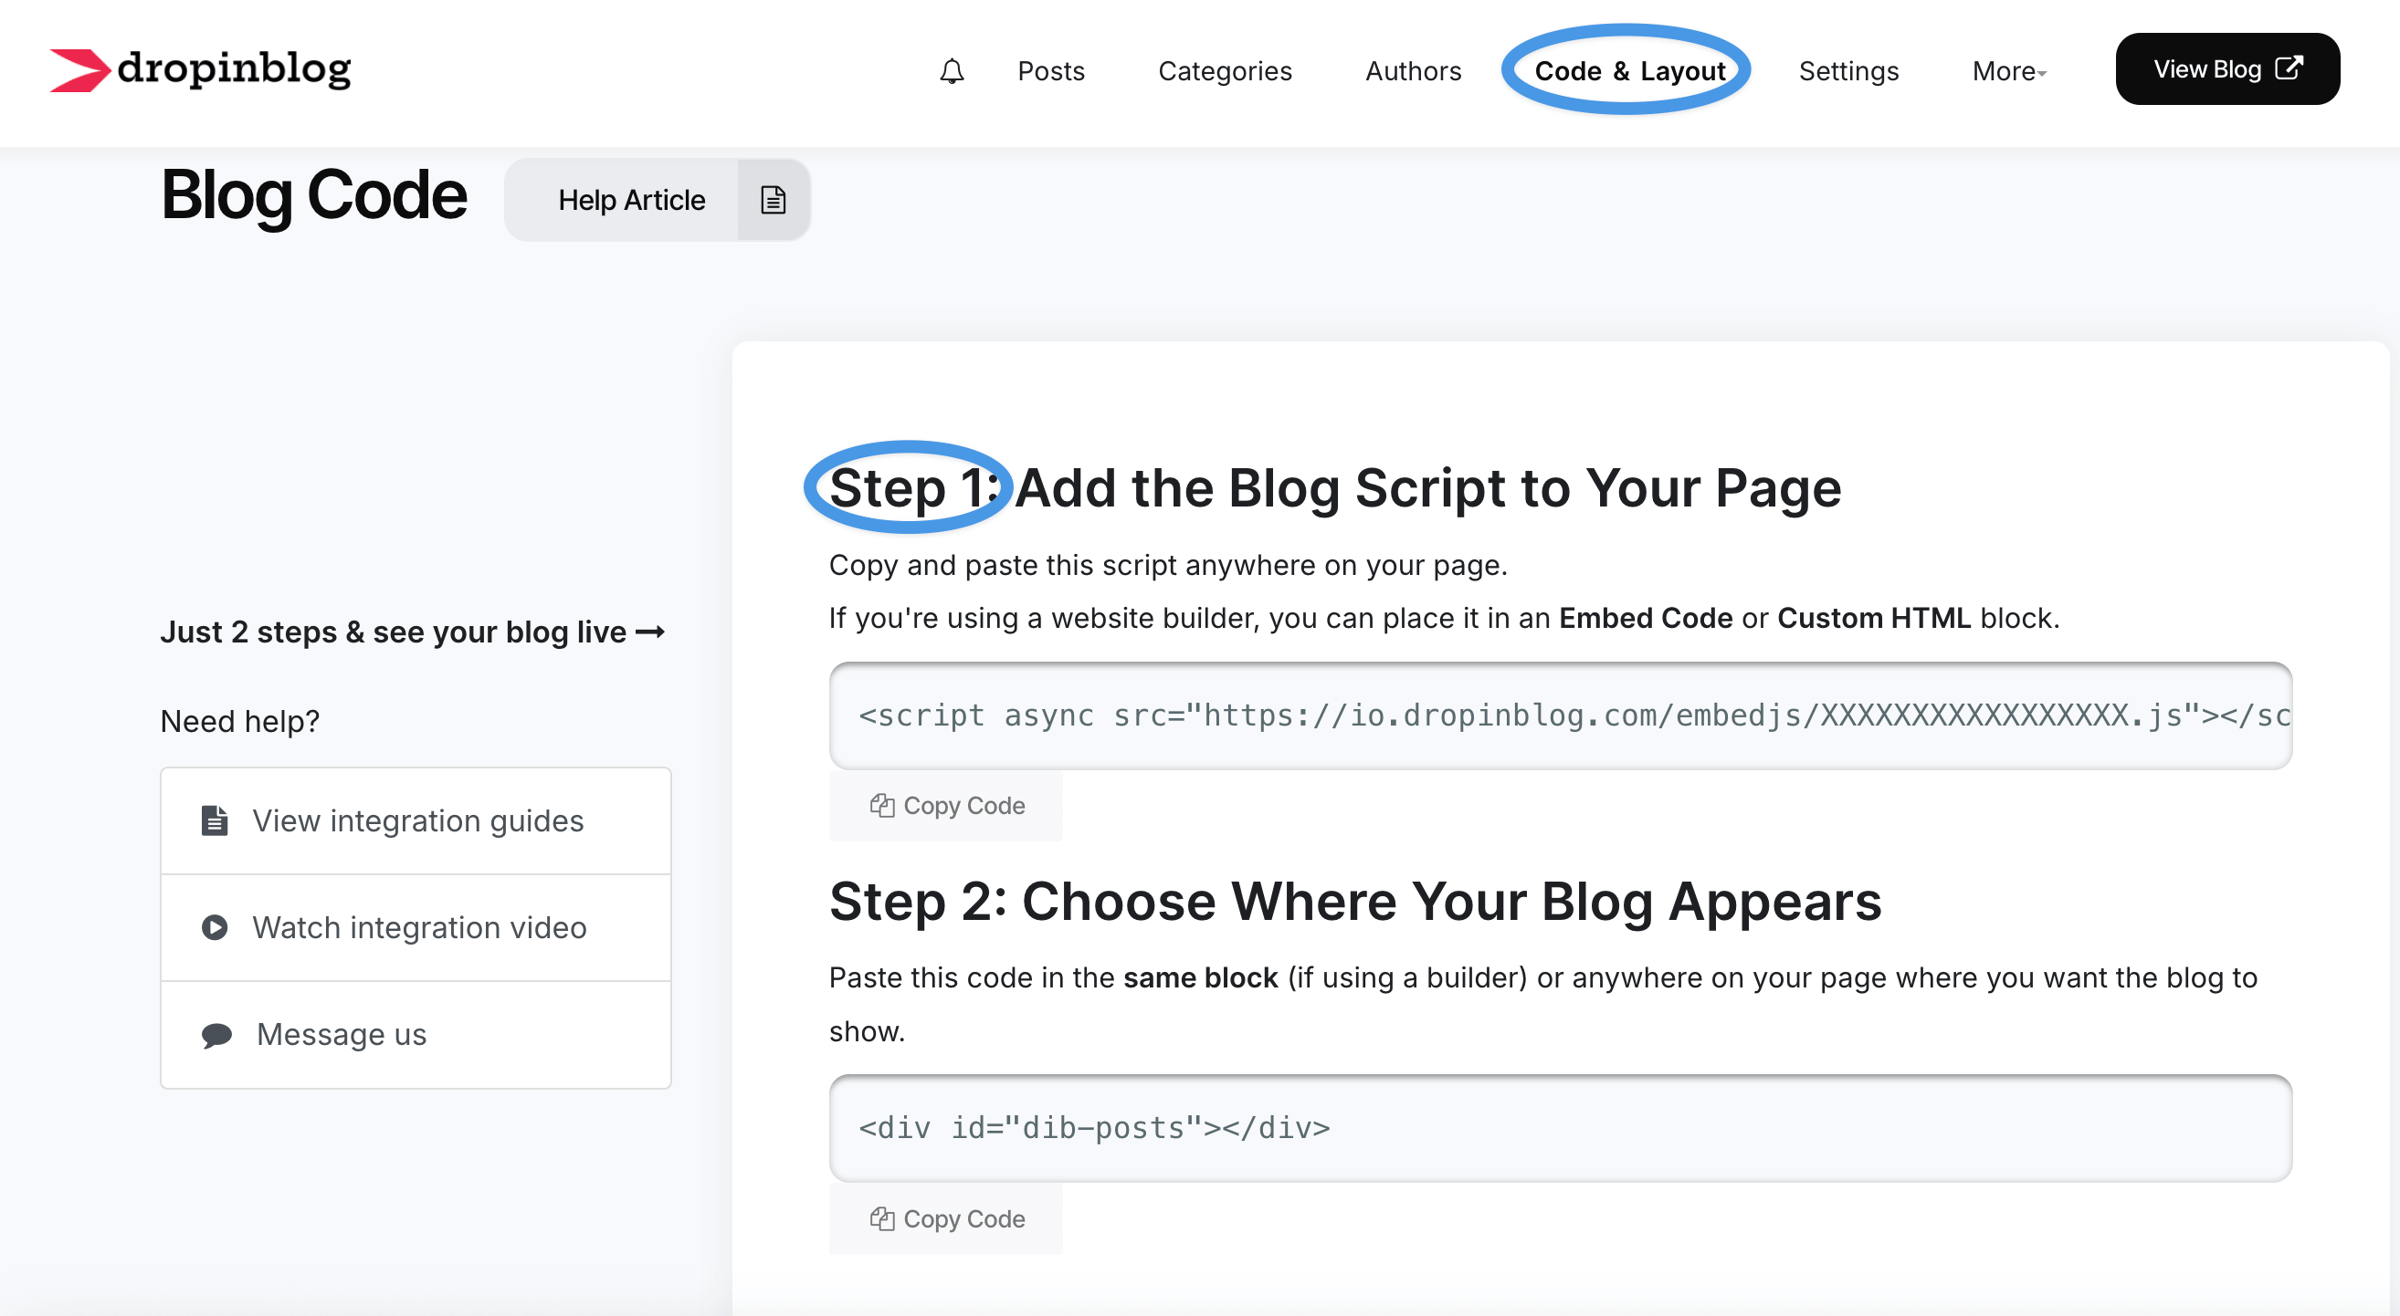Open the Posts section
Viewport: 2400px width, 1316px height.
click(x=1050, y=71)
